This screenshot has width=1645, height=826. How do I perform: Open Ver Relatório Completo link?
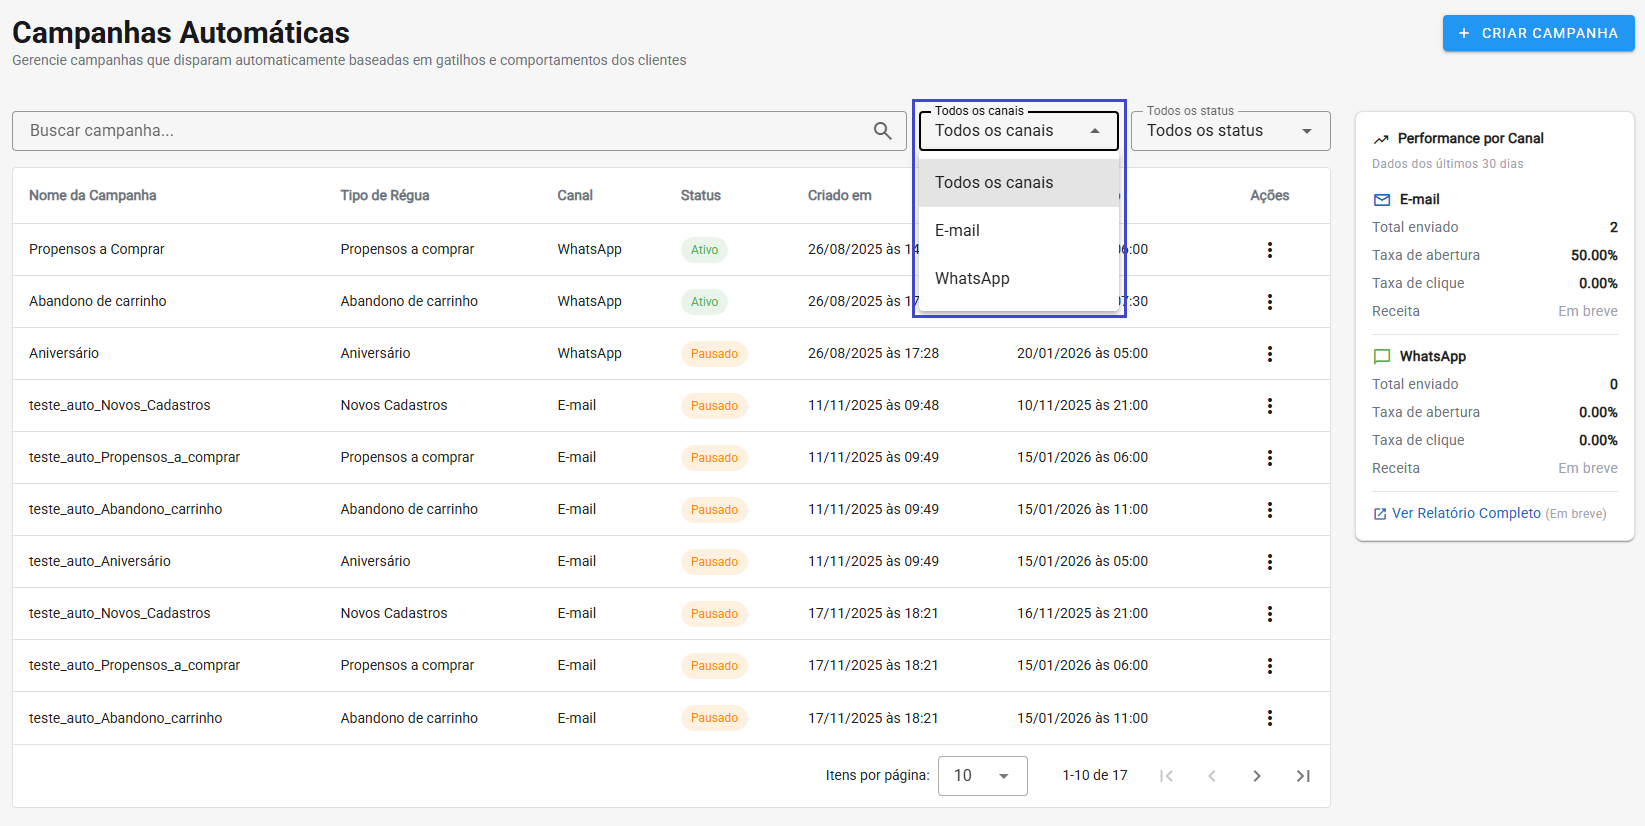pos(1465,513)
